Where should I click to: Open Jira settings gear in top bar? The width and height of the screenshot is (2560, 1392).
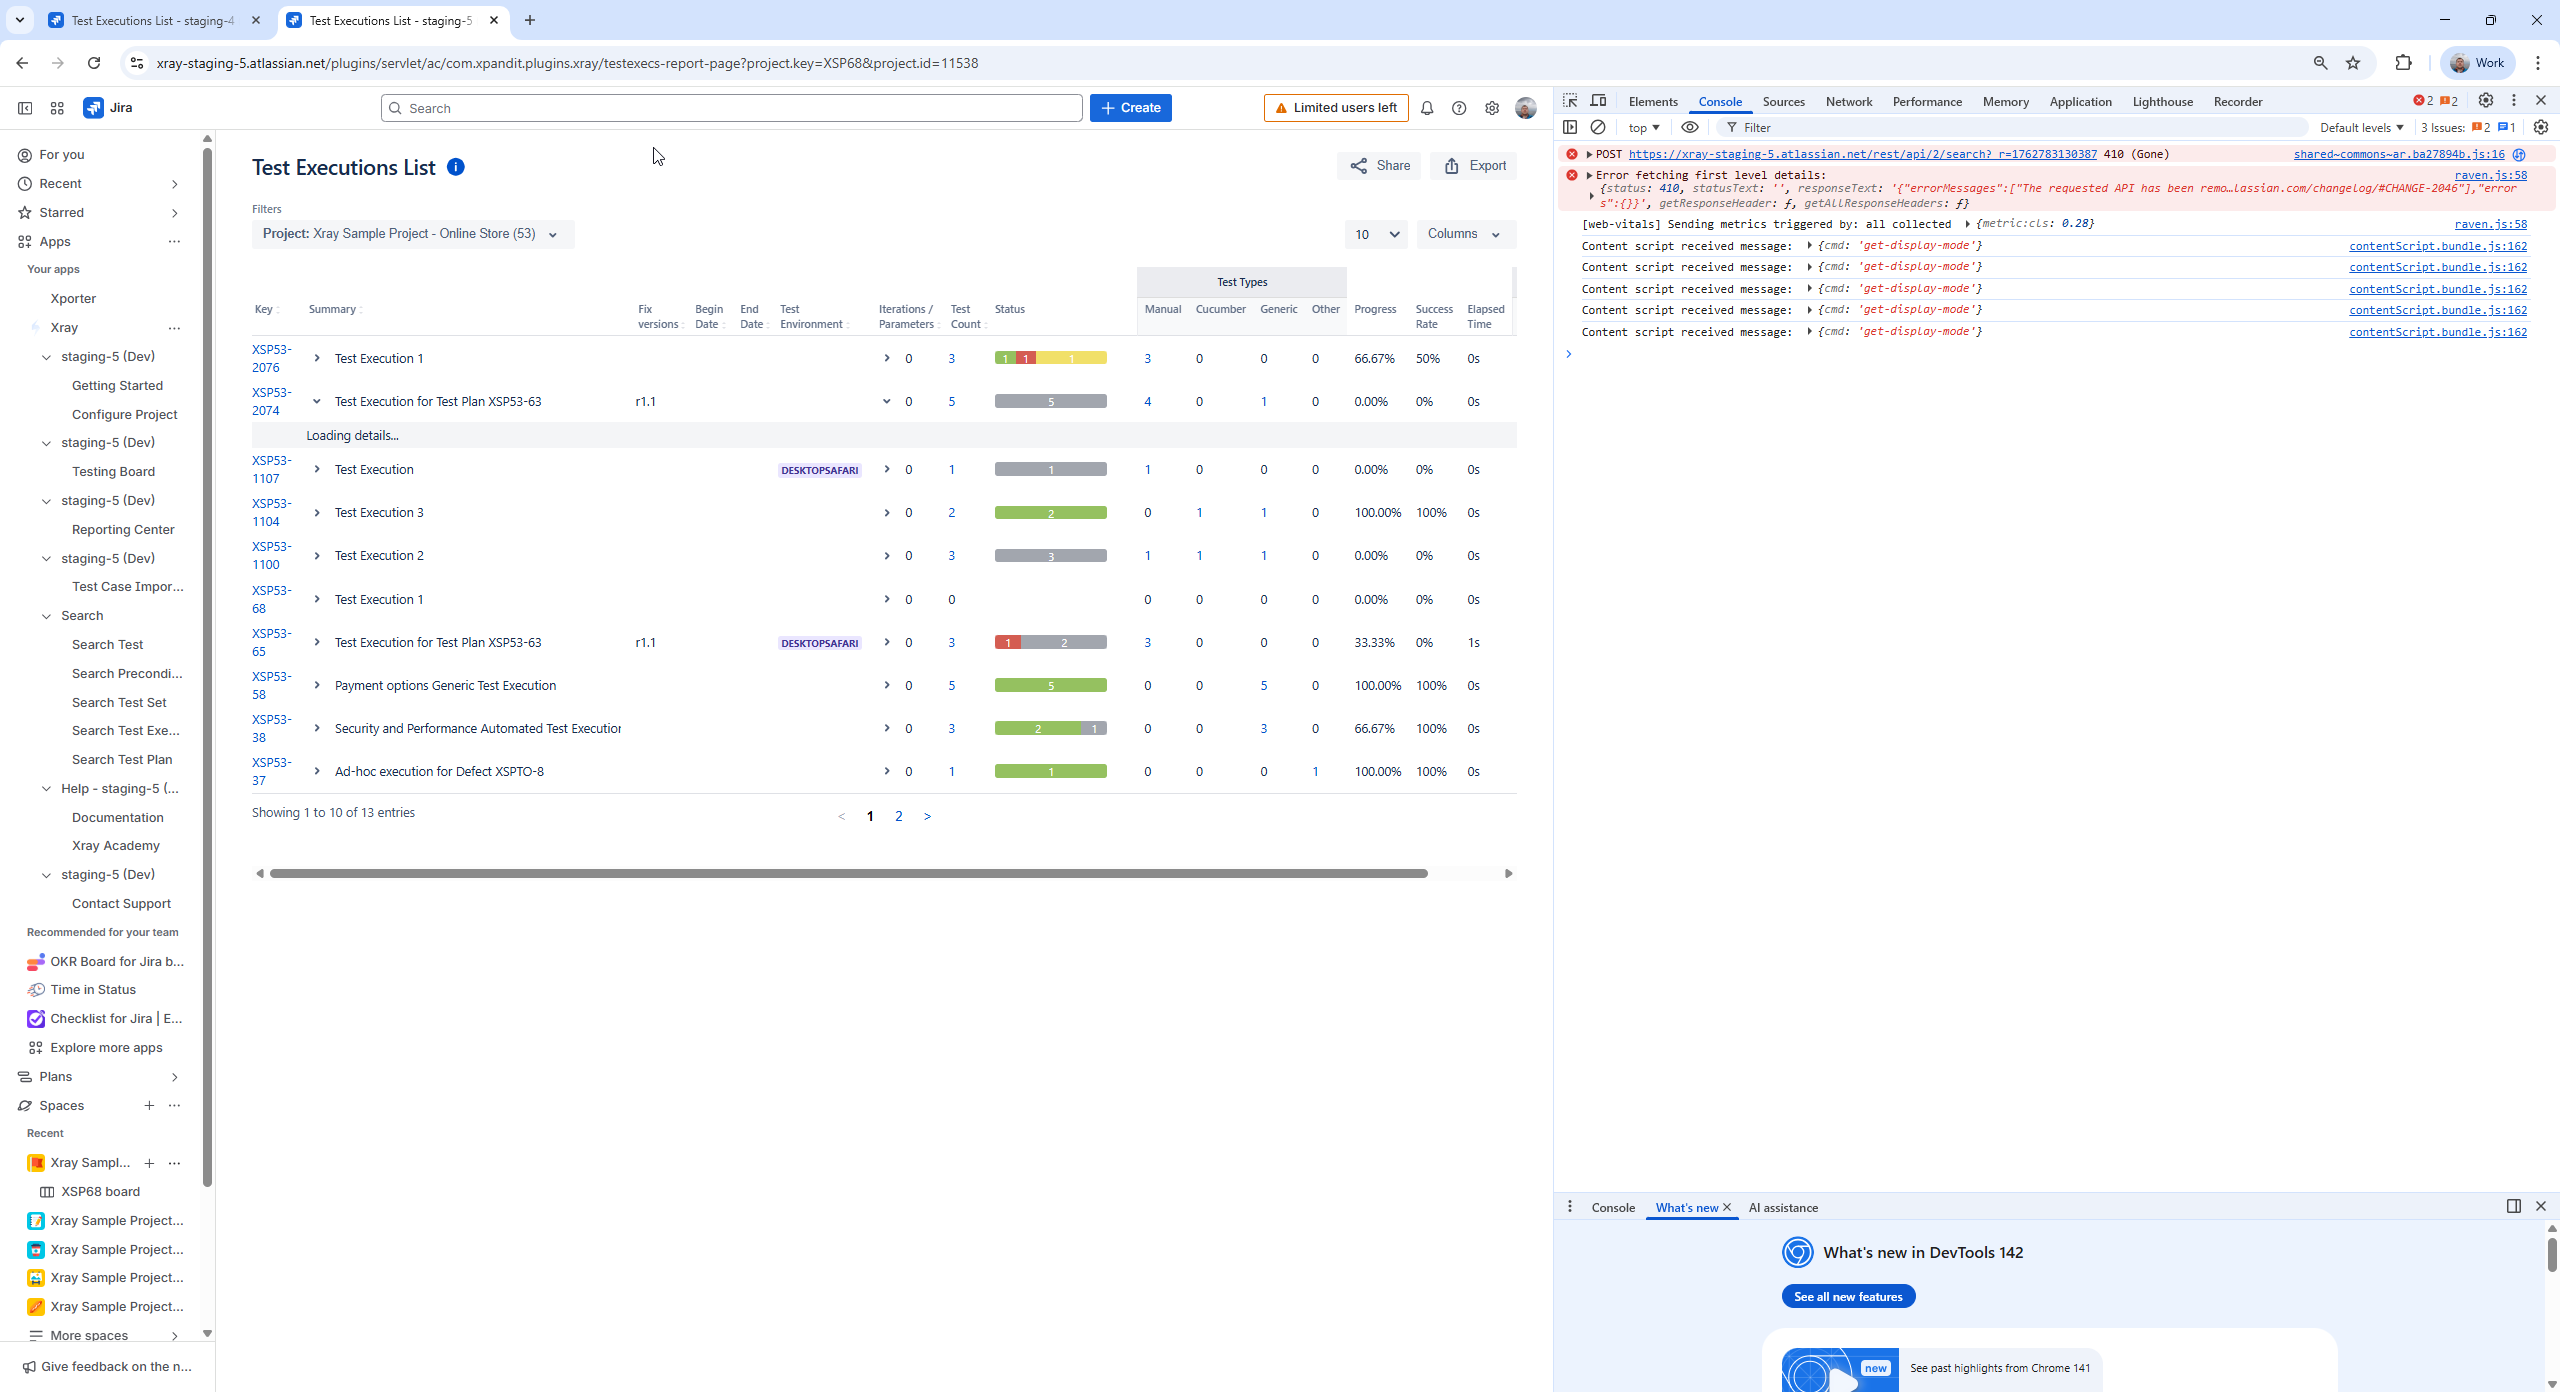point(1491,108)
